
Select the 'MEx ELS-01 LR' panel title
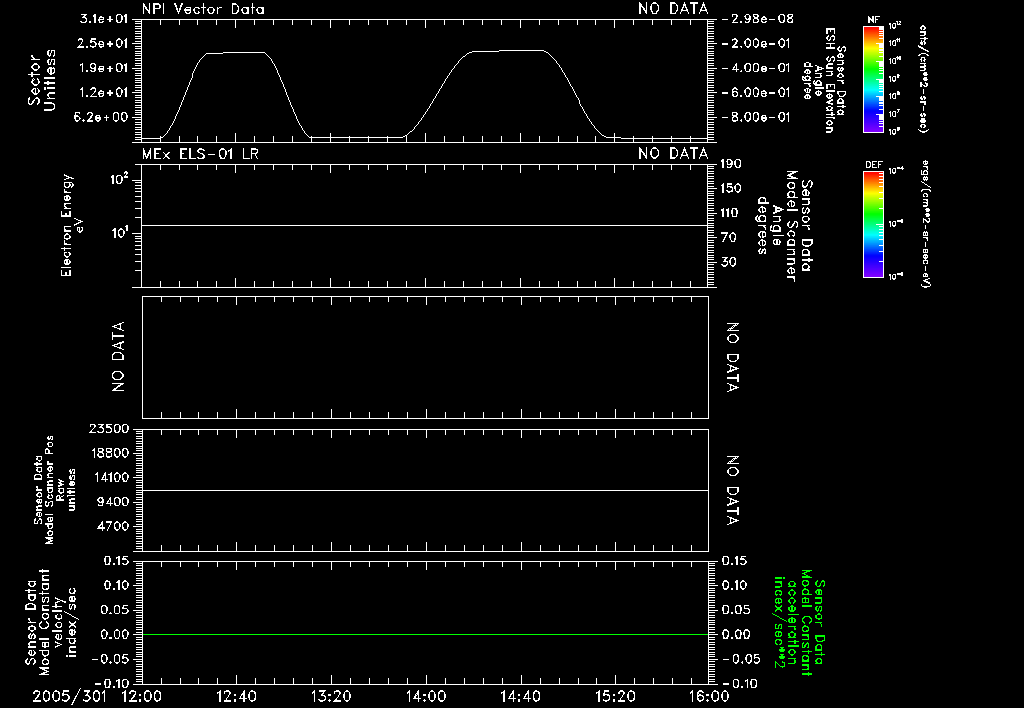pos(200,154)
